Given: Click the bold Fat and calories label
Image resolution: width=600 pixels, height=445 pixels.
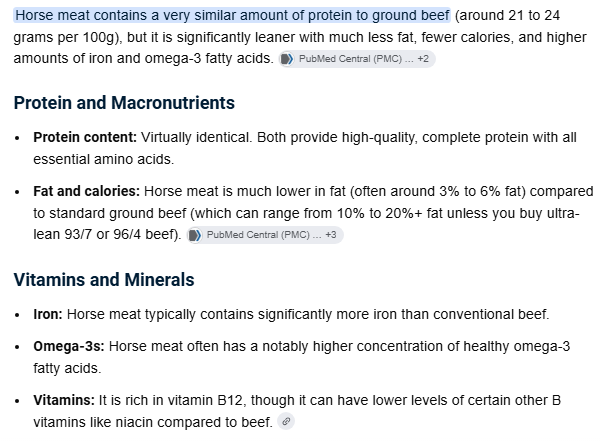Looking at the screenshot, I should point(86,191).
